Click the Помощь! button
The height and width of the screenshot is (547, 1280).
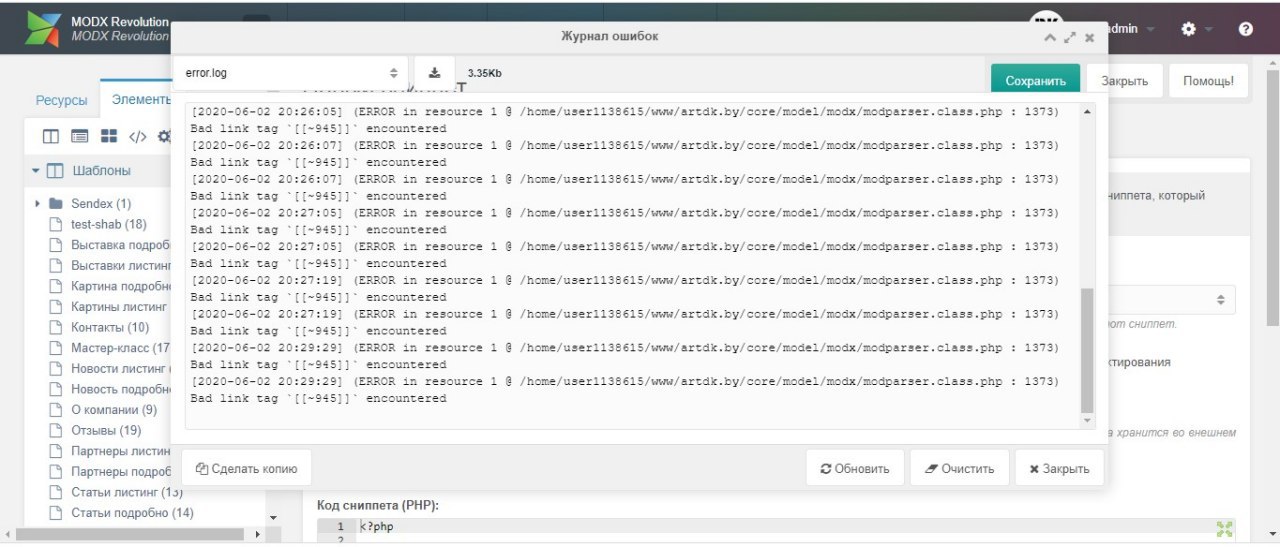(1208, 81)
